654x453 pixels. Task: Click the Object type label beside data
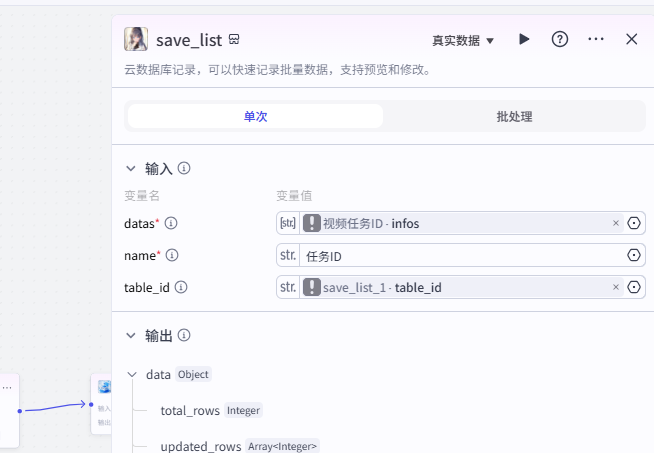193,374
